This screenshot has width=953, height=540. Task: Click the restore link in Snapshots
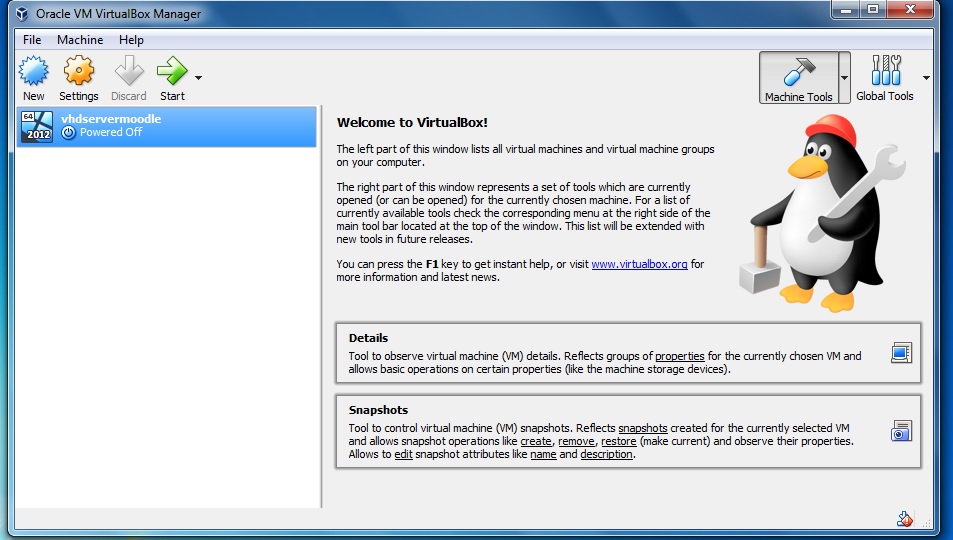coord(619,441)
